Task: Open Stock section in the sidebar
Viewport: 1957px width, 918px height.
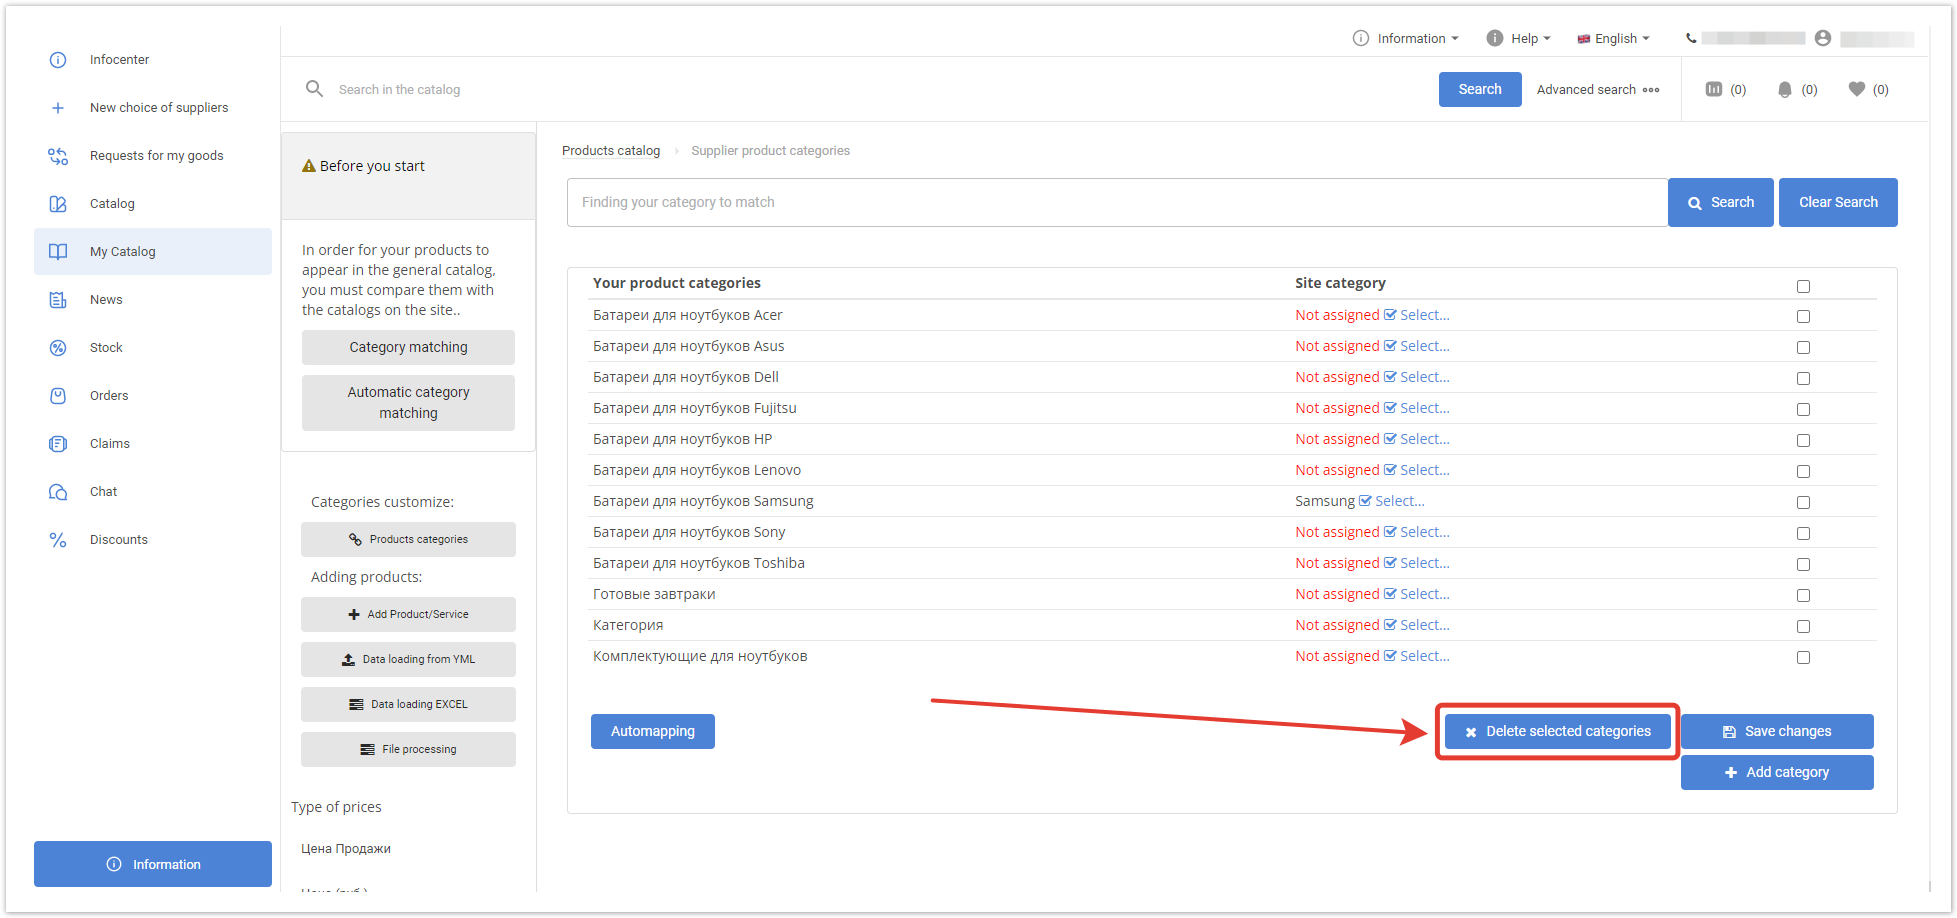Action: (x=106, y=348)
